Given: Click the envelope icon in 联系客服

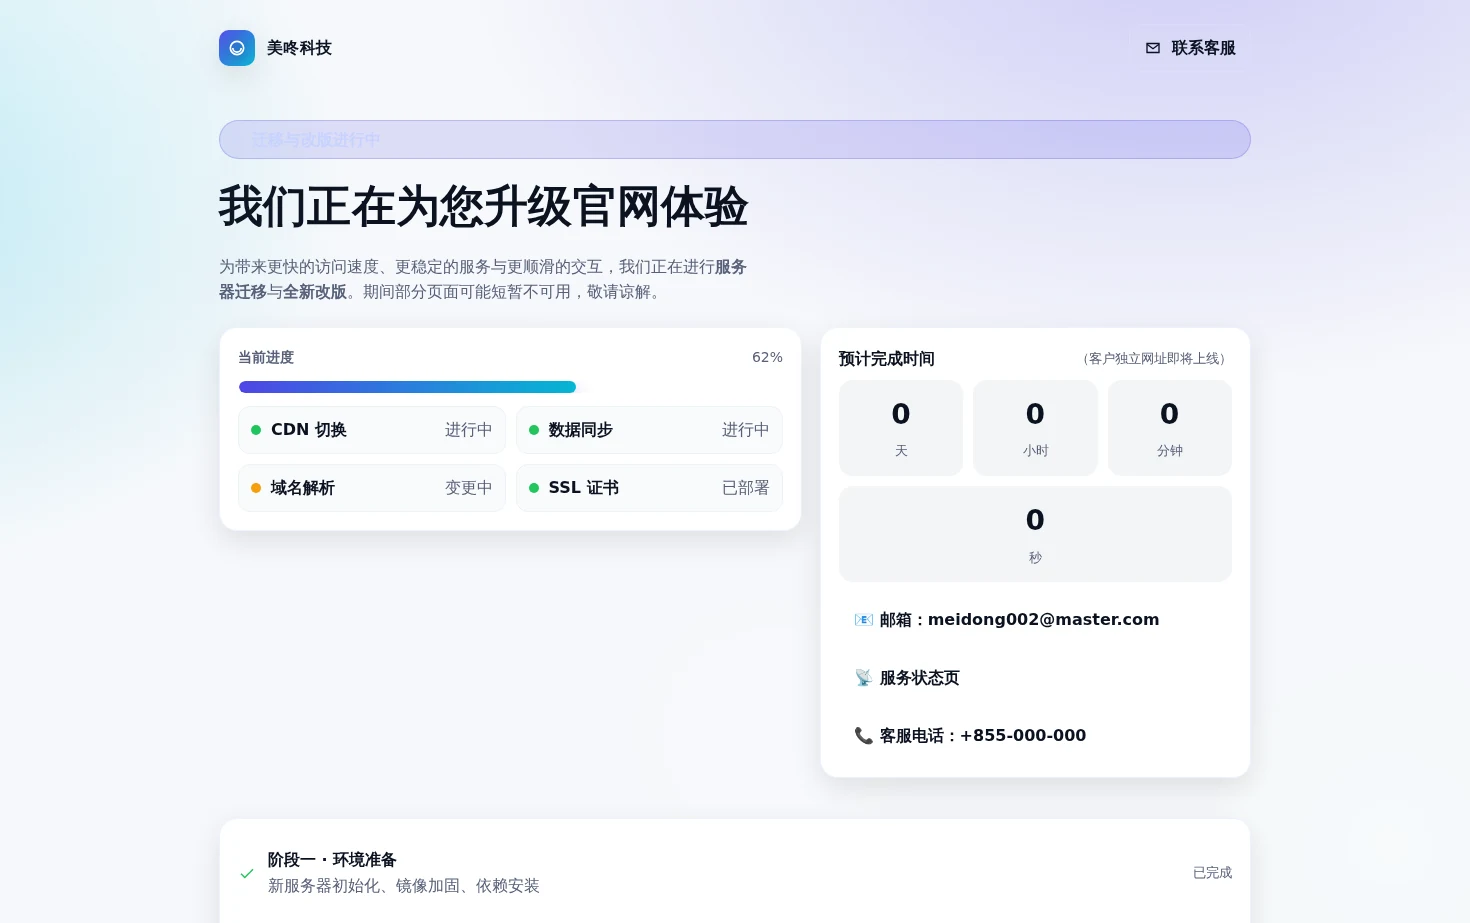Looking at the screenshot, I should pos(1153,48).
